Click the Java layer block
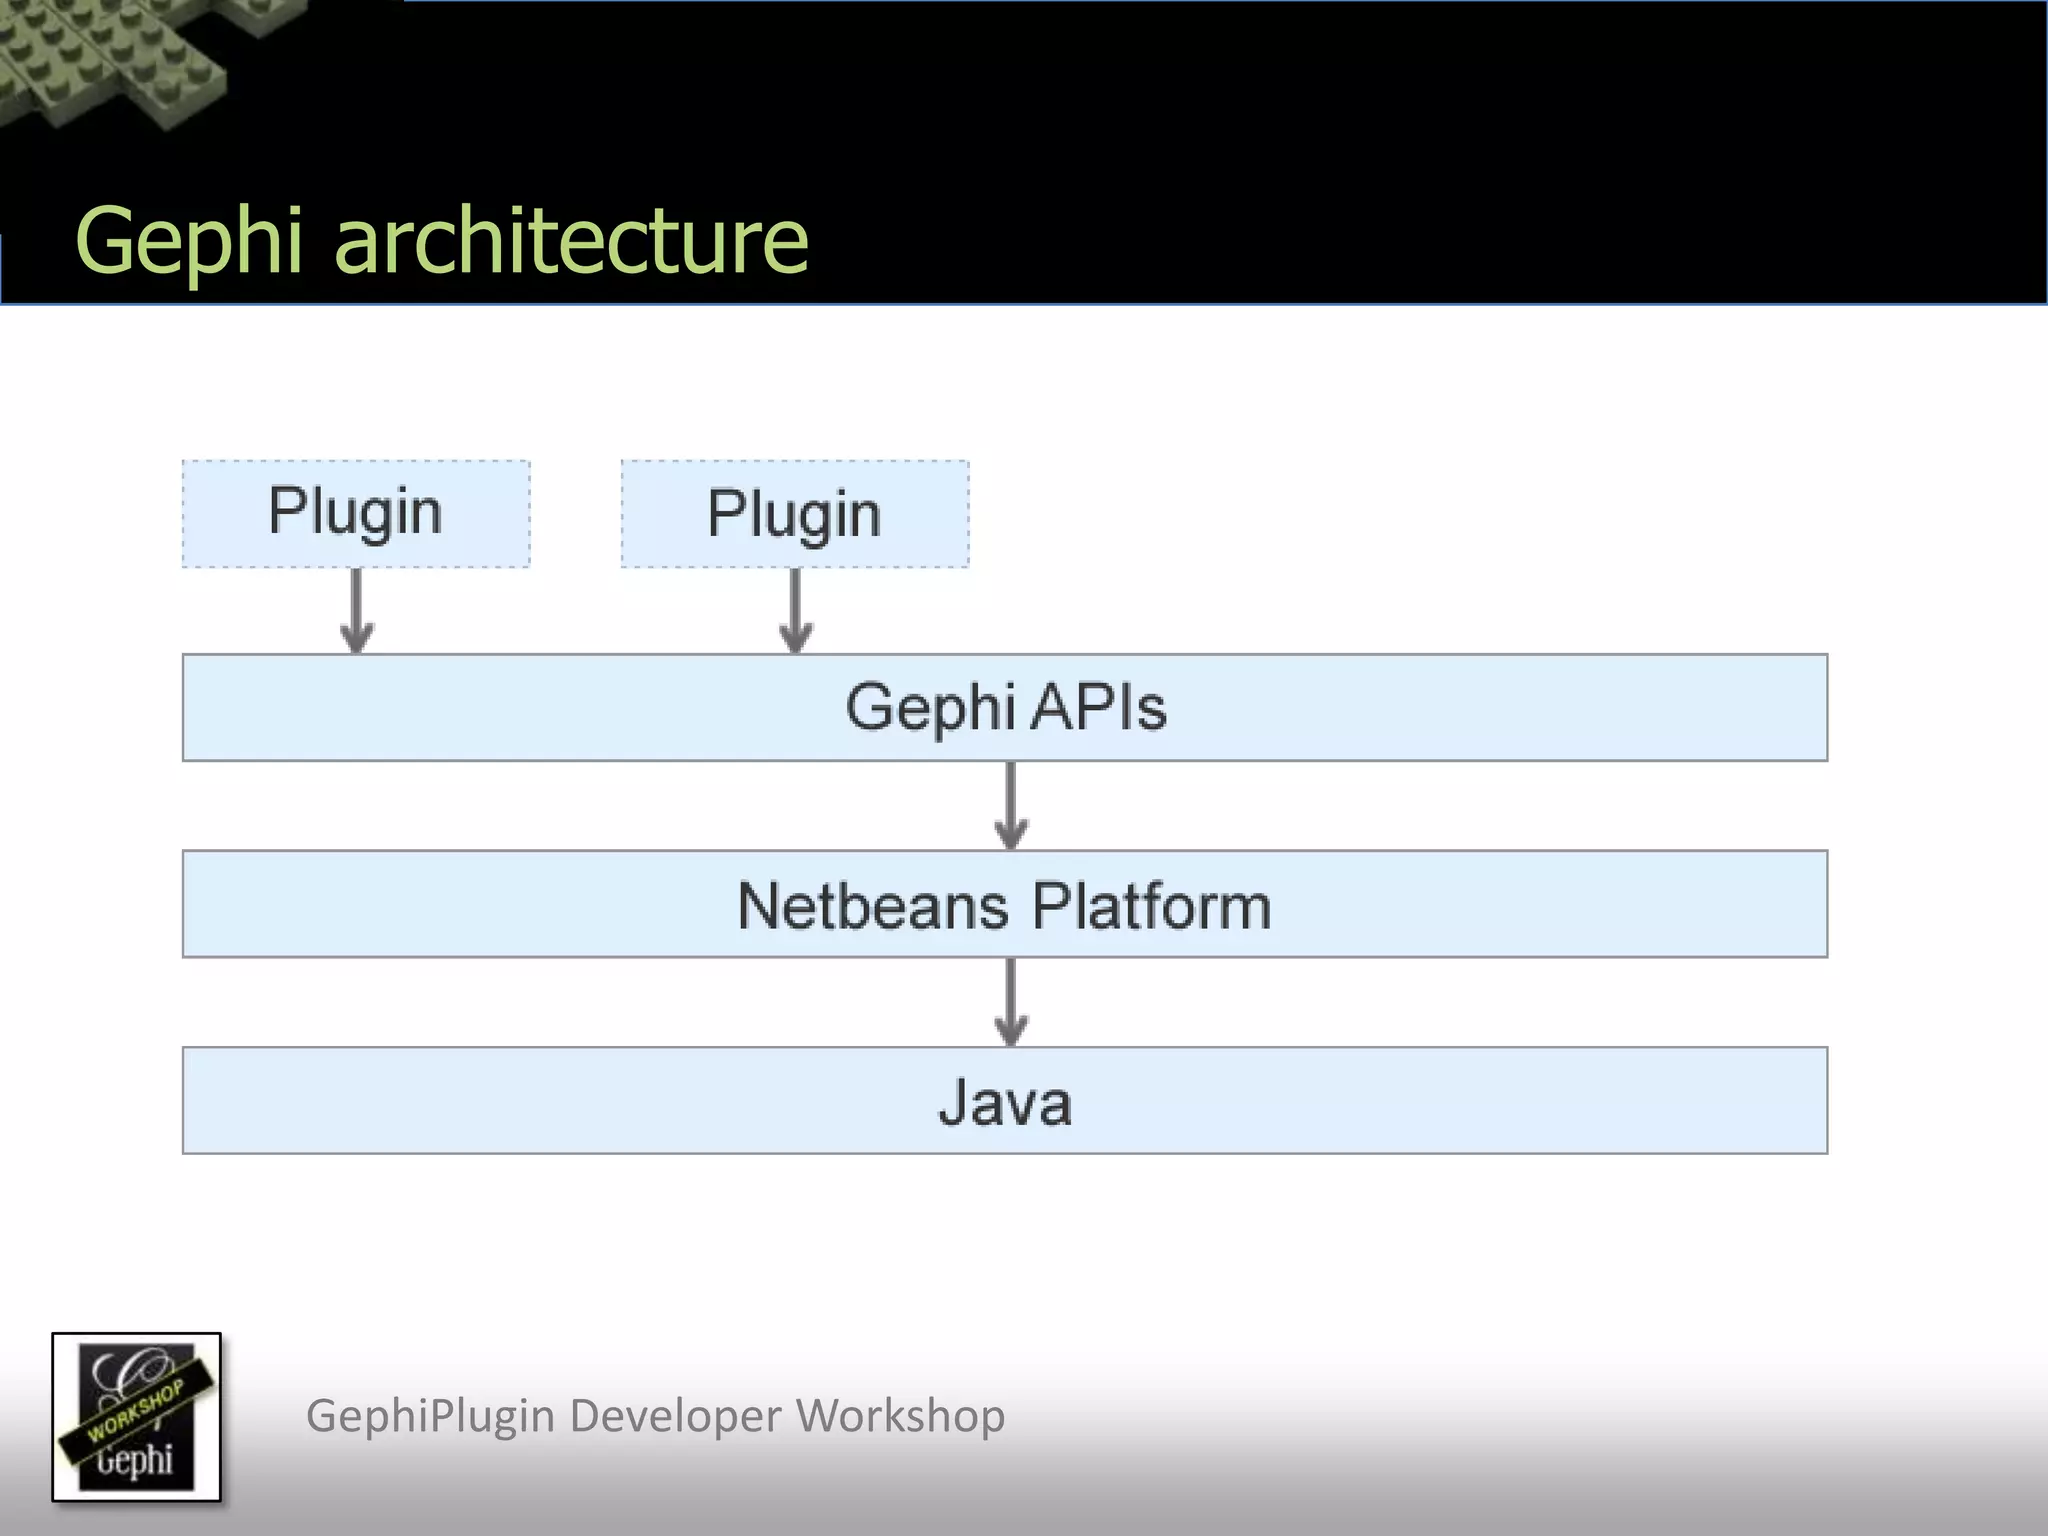This screenshot has height=1536, width=2048. [x=1005, y=1101]
